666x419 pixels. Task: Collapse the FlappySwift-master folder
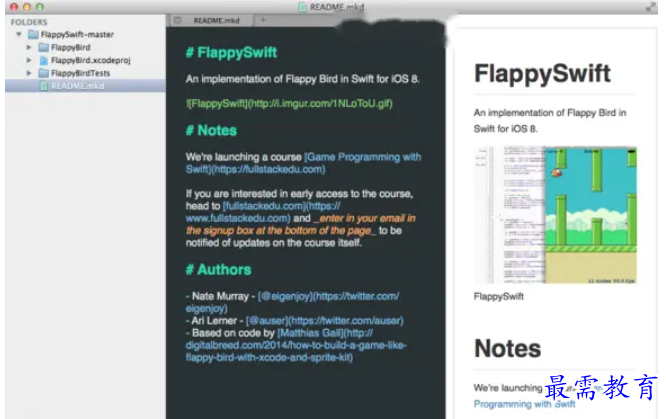click(19, 34)
